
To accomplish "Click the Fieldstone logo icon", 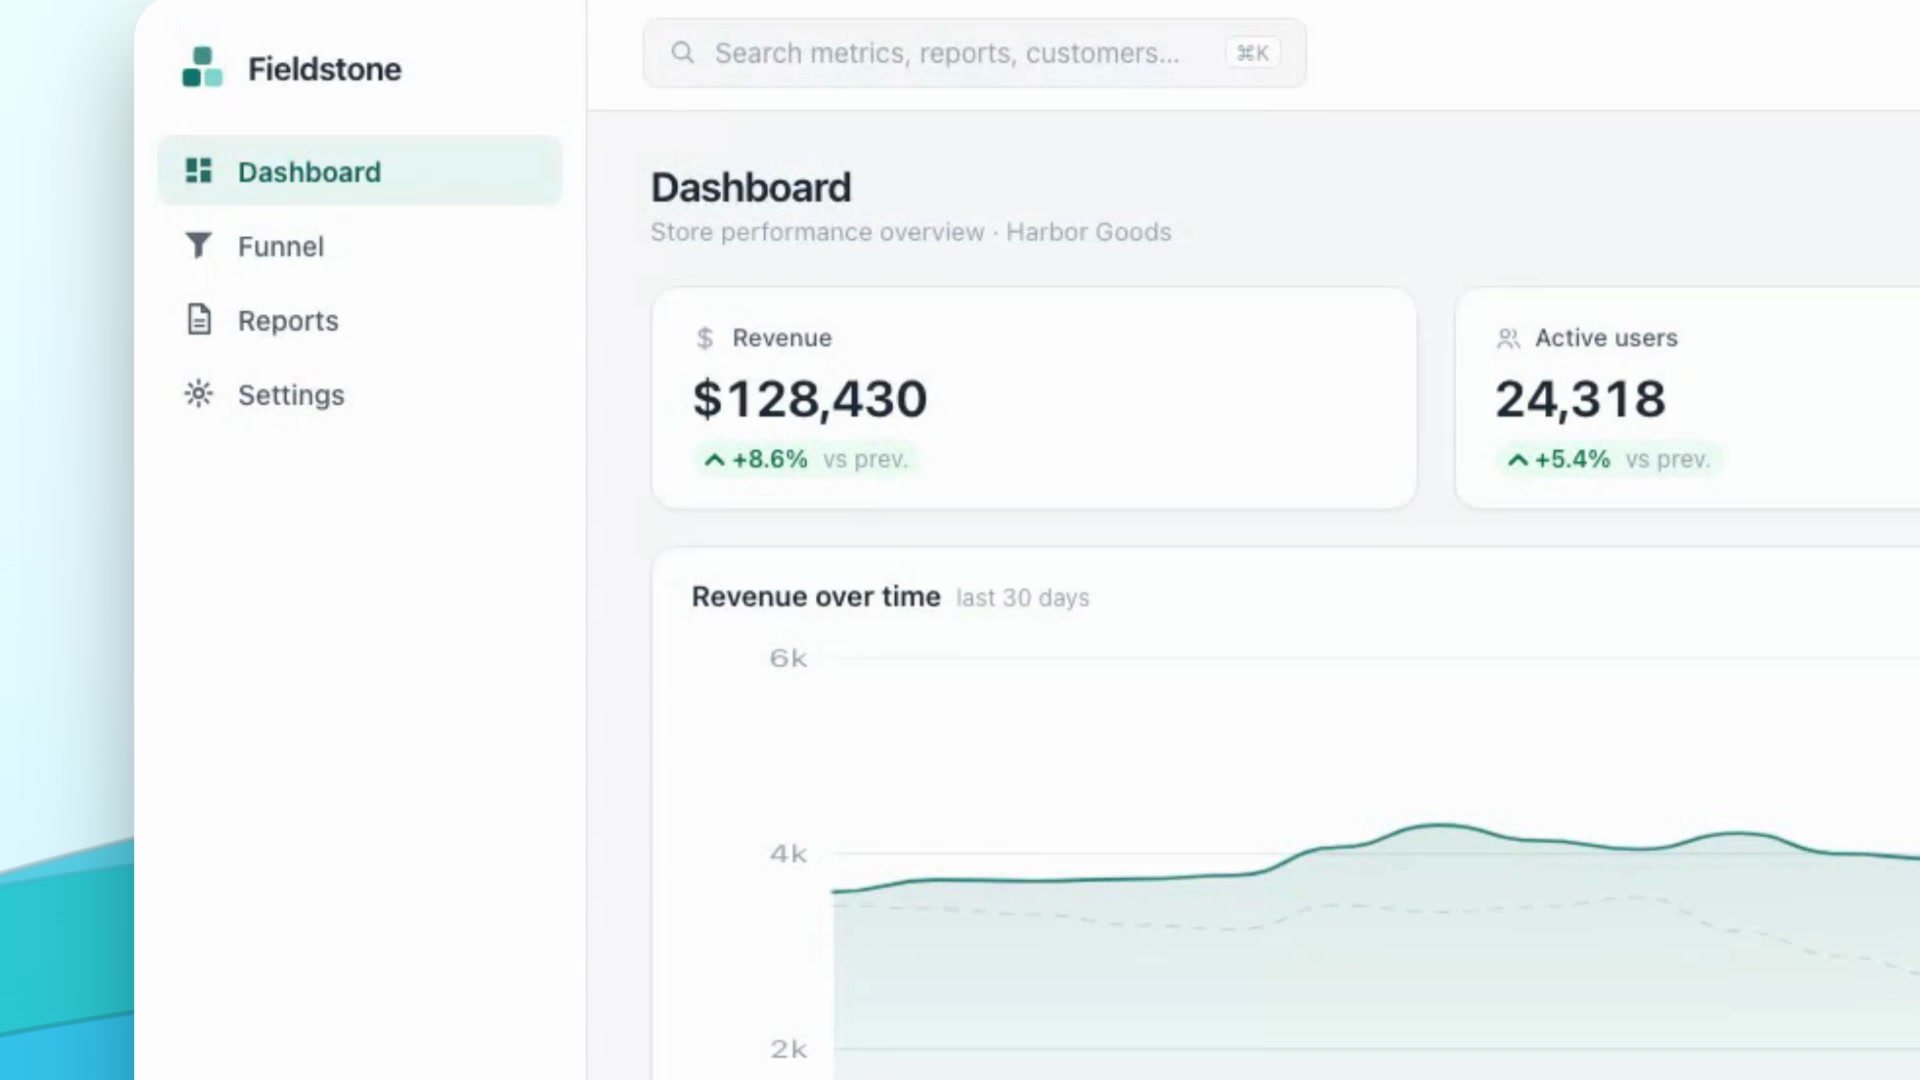I will (x=202, y=67).
